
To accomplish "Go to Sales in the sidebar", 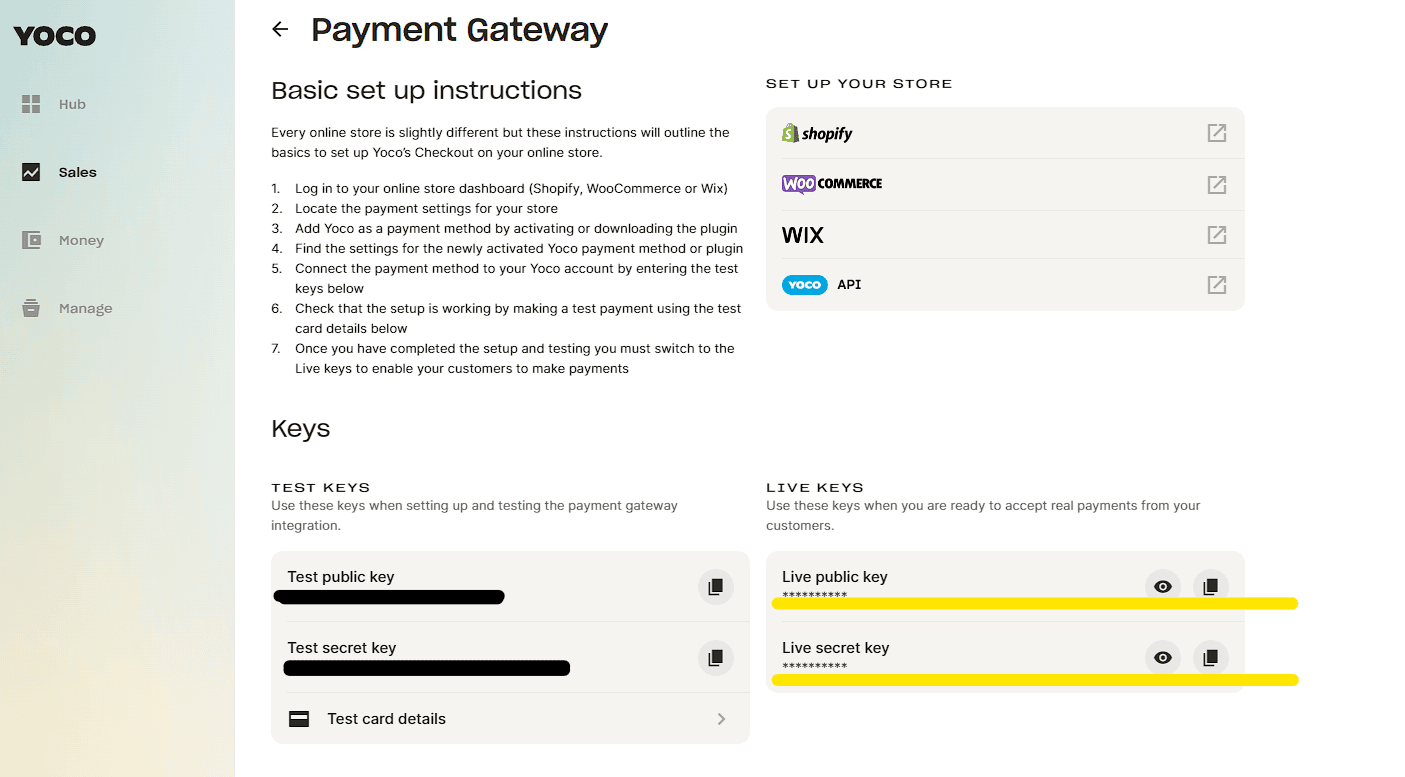I will [x=77, y=172].
